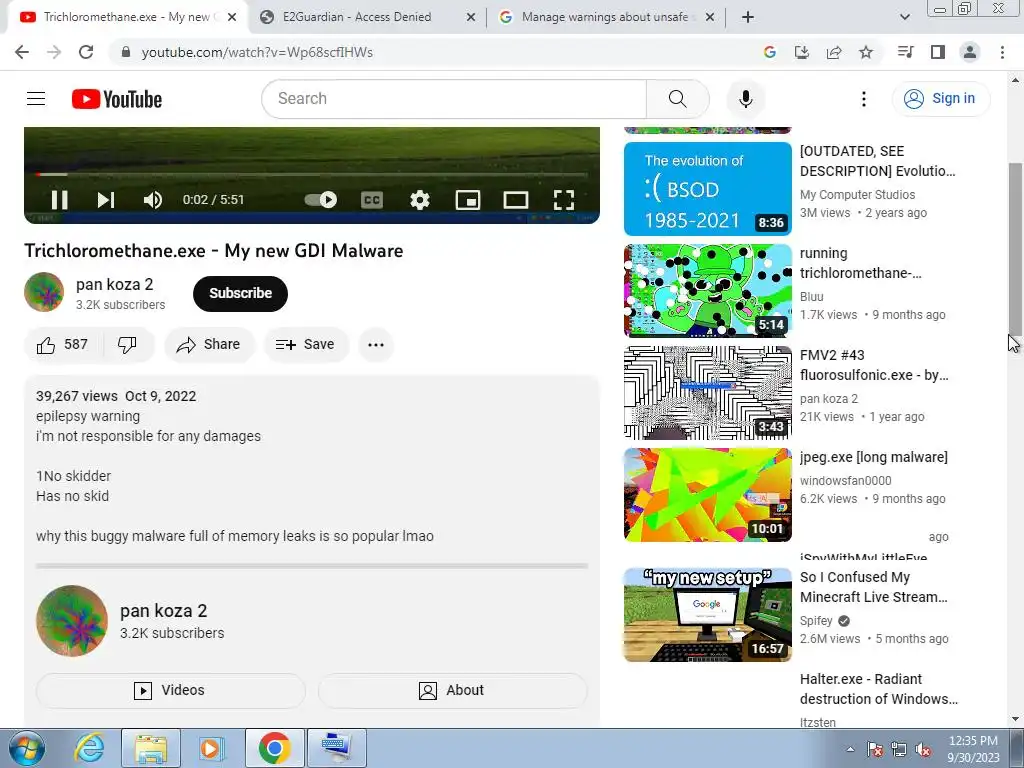Open a new browser tab
Viewport: 1024px width, 768px height.
[748, 17]
